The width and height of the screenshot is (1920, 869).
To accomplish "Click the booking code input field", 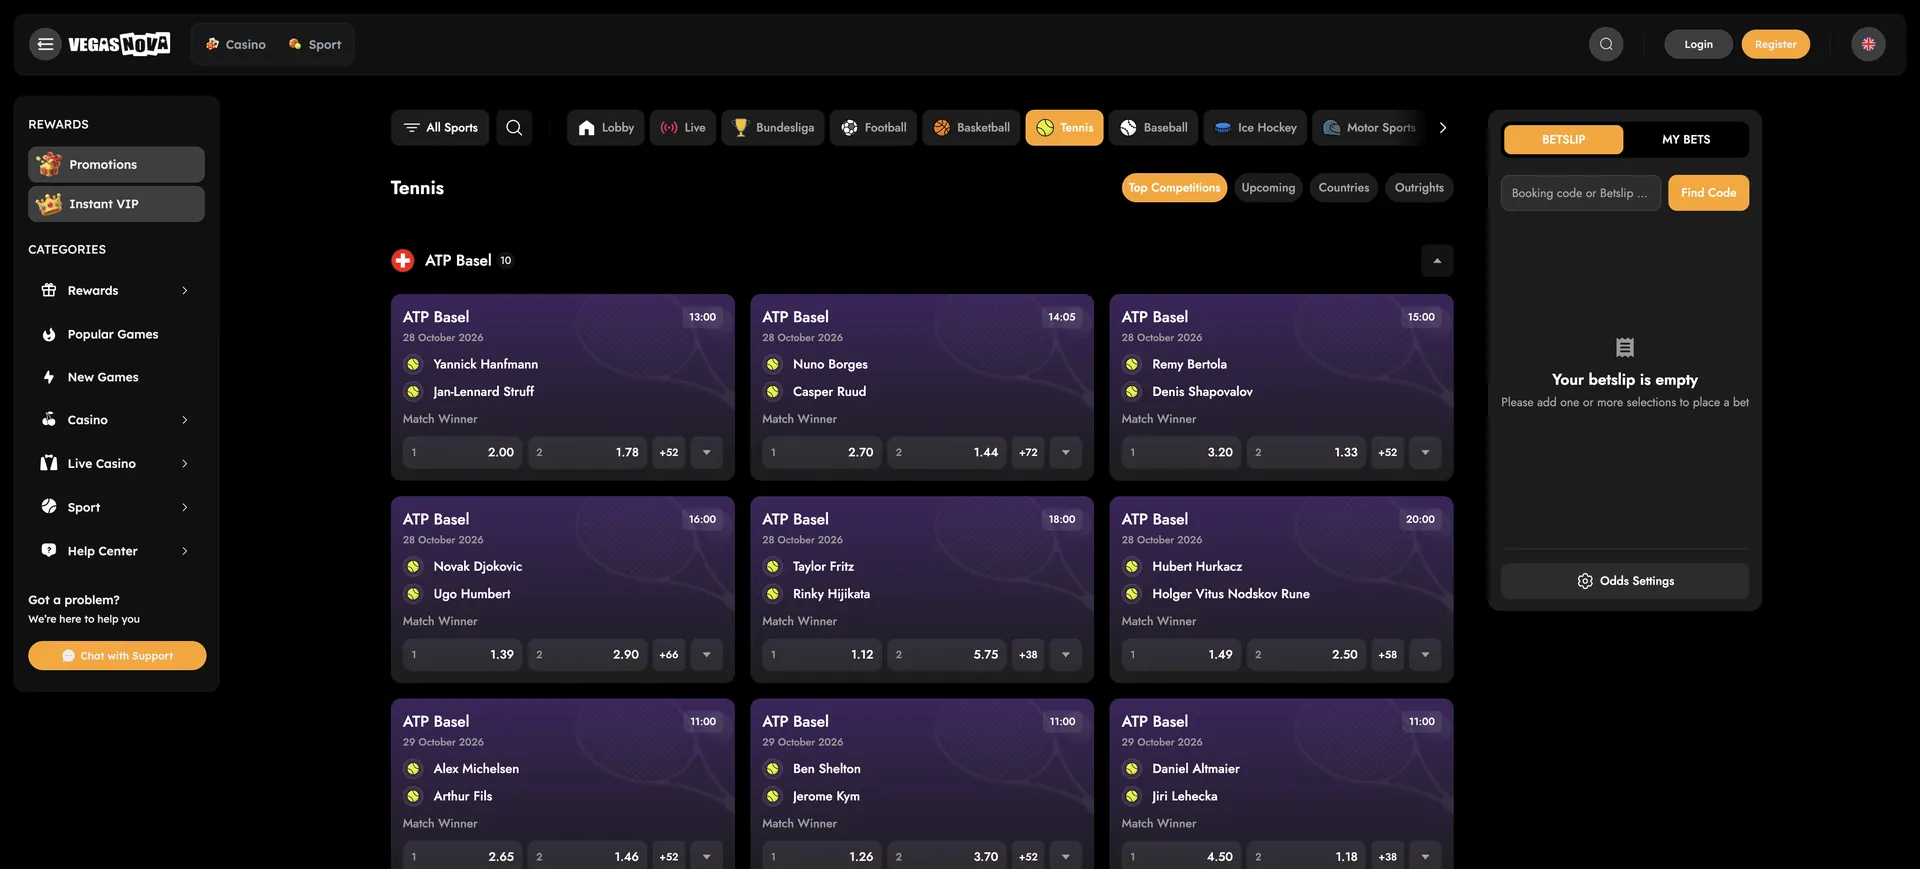I will click(x=1580, y=193).
